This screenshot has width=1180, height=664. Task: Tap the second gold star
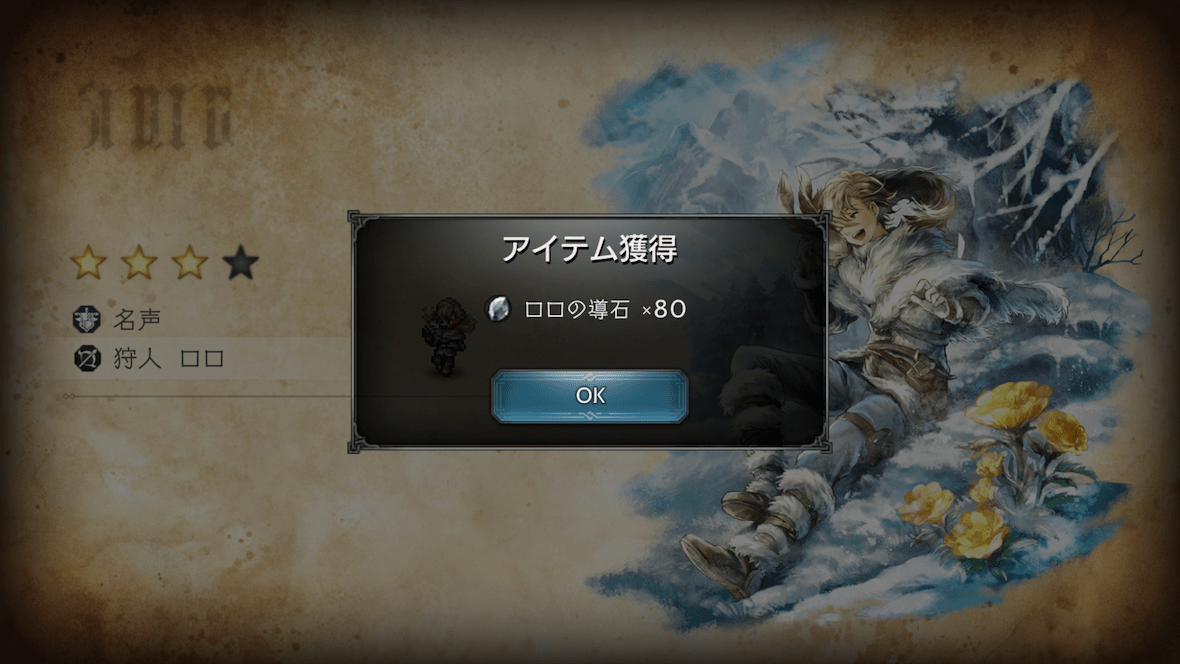pos(139,262)
